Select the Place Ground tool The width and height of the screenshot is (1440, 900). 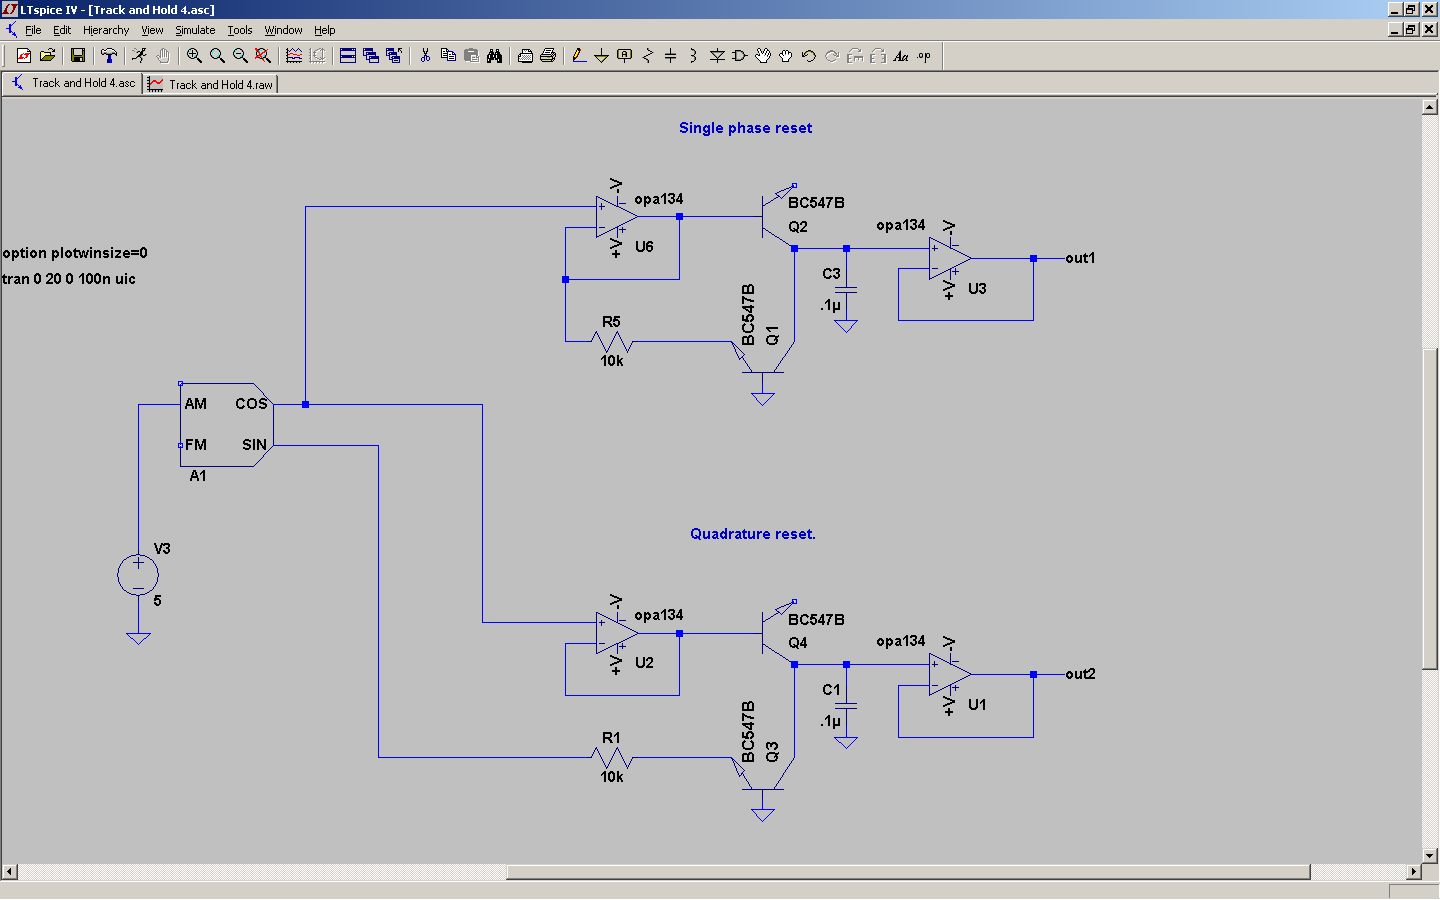coord(601,56)
